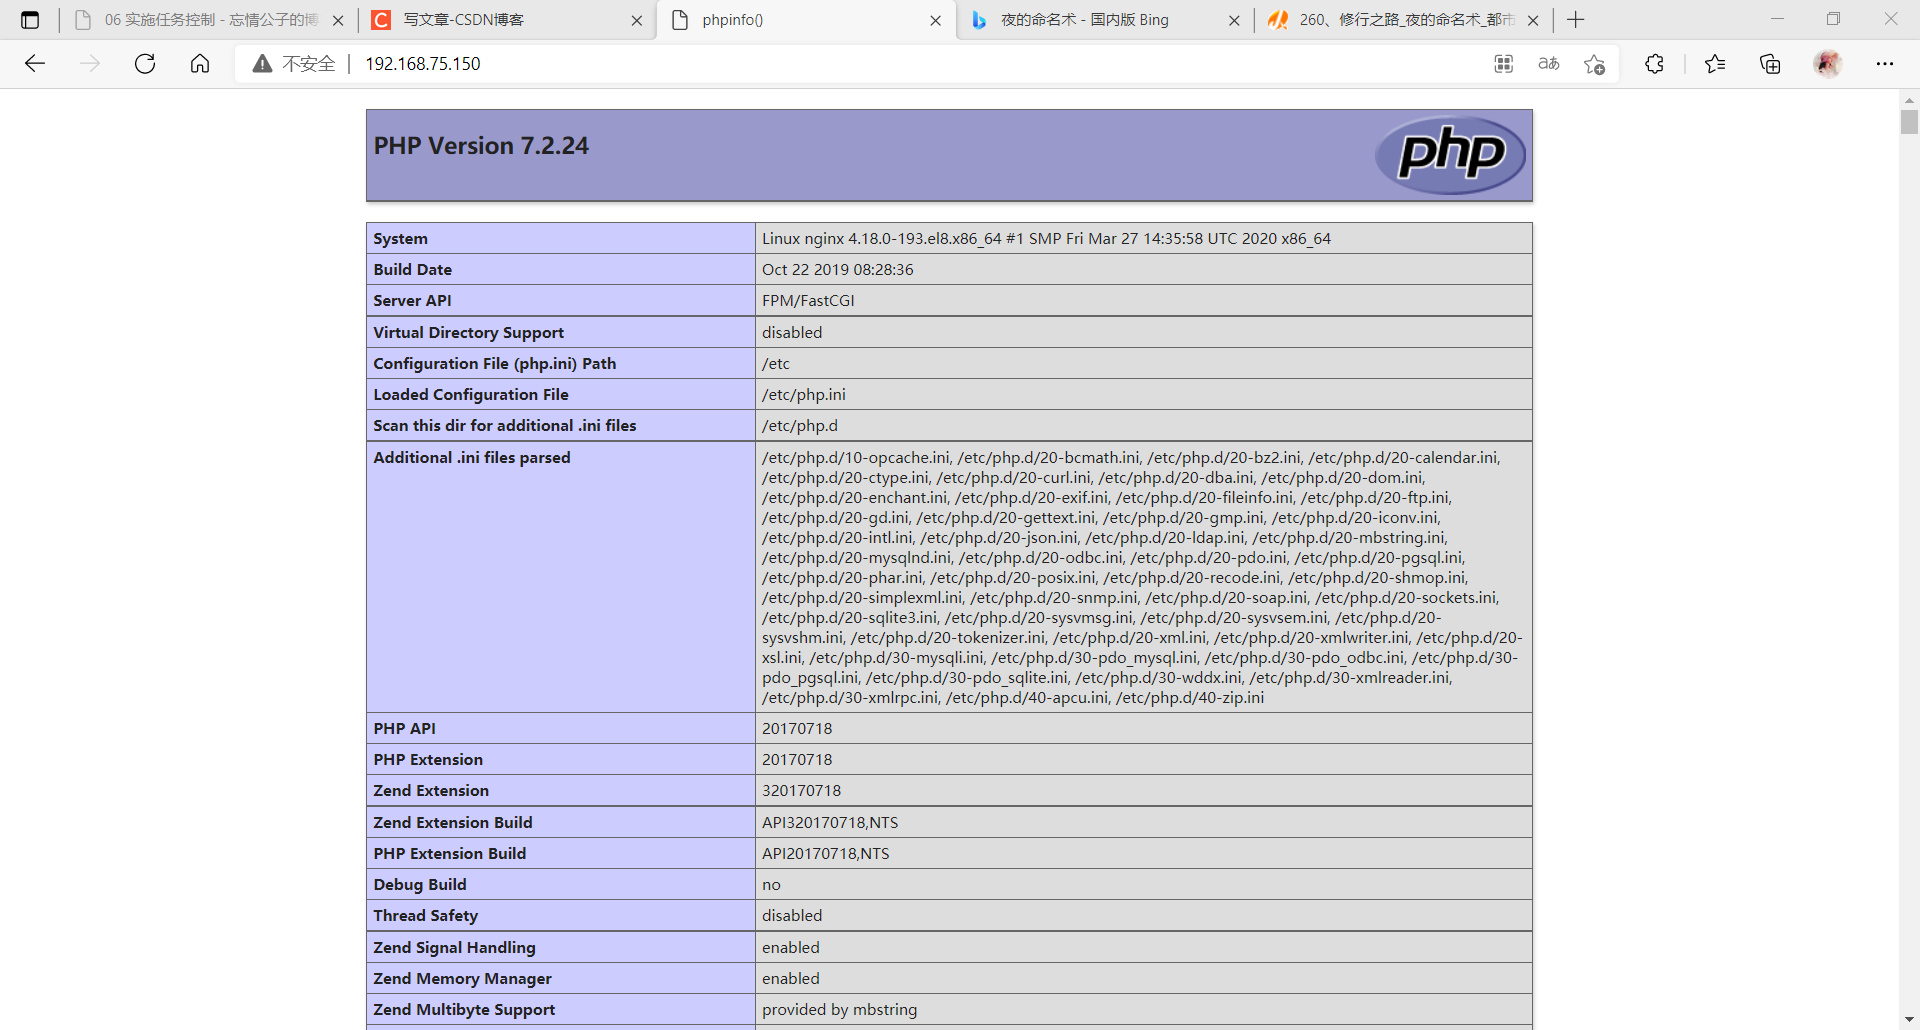Open the browser home page
This screenshot has width=1920, height=1030.
[x=200, y=64]
